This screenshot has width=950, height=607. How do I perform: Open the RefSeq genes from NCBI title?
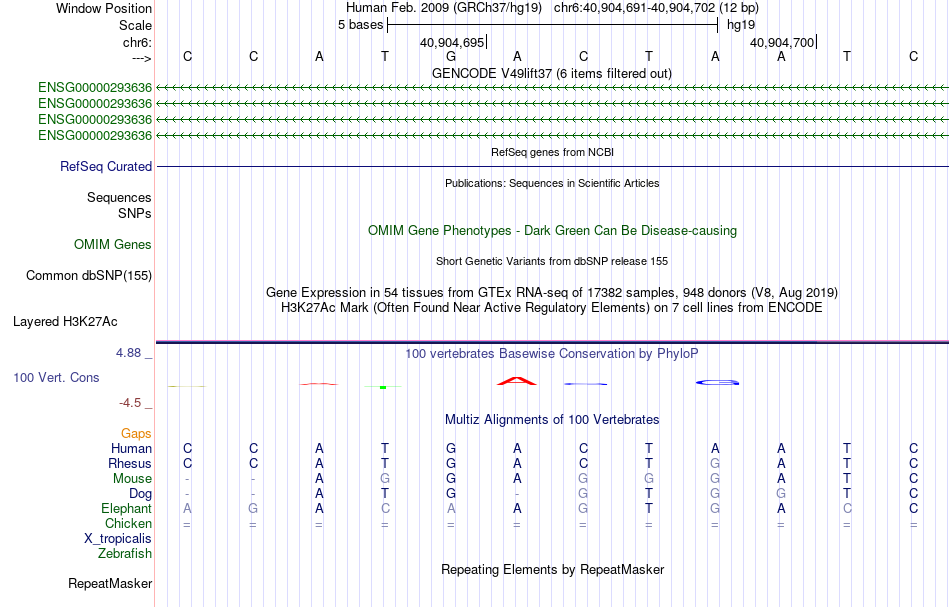tap(552, 152)
